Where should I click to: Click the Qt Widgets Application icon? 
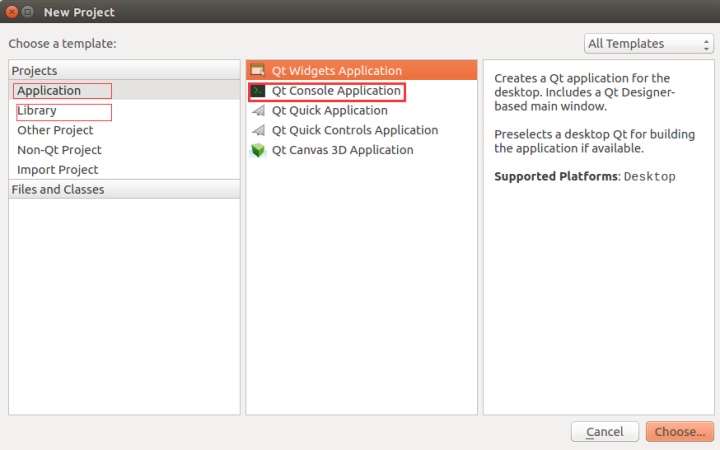click(x=258, y=70)
